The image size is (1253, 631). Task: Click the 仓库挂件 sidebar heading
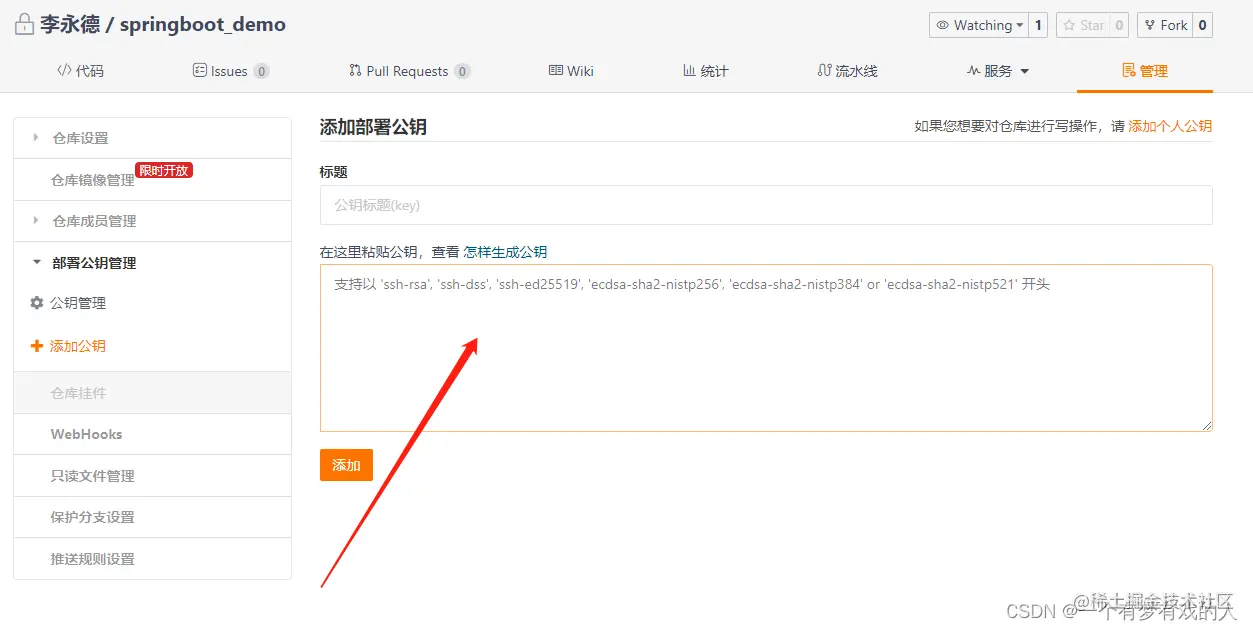(x=79, y=393)
